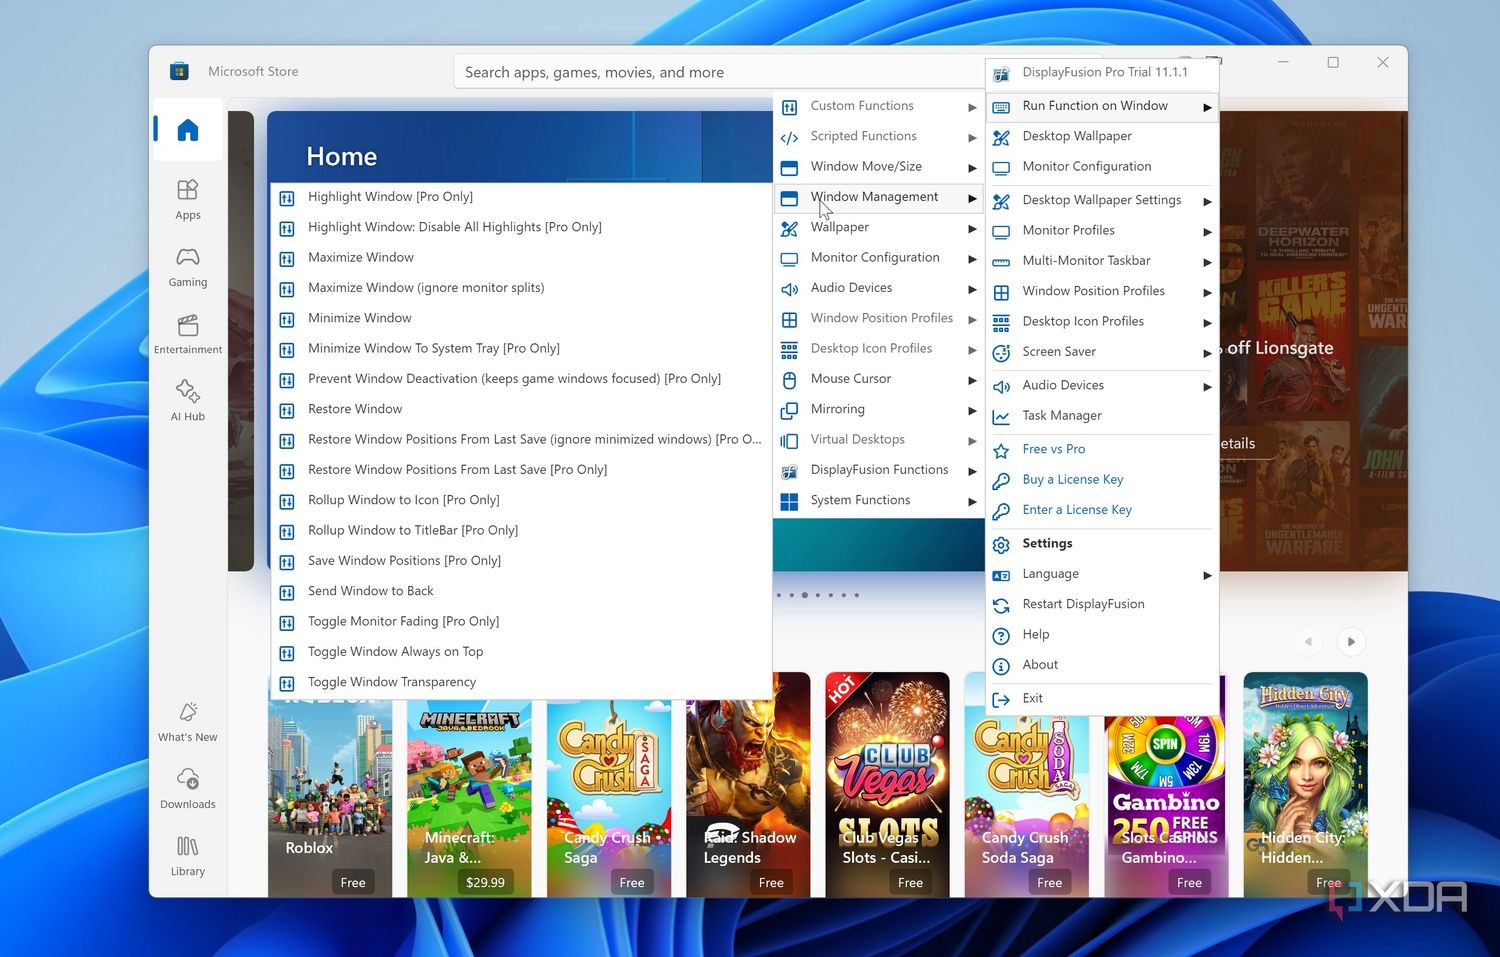Click the Mouse Cursor submenu icon
1500x957 pixels.
[x=789, y=380]
